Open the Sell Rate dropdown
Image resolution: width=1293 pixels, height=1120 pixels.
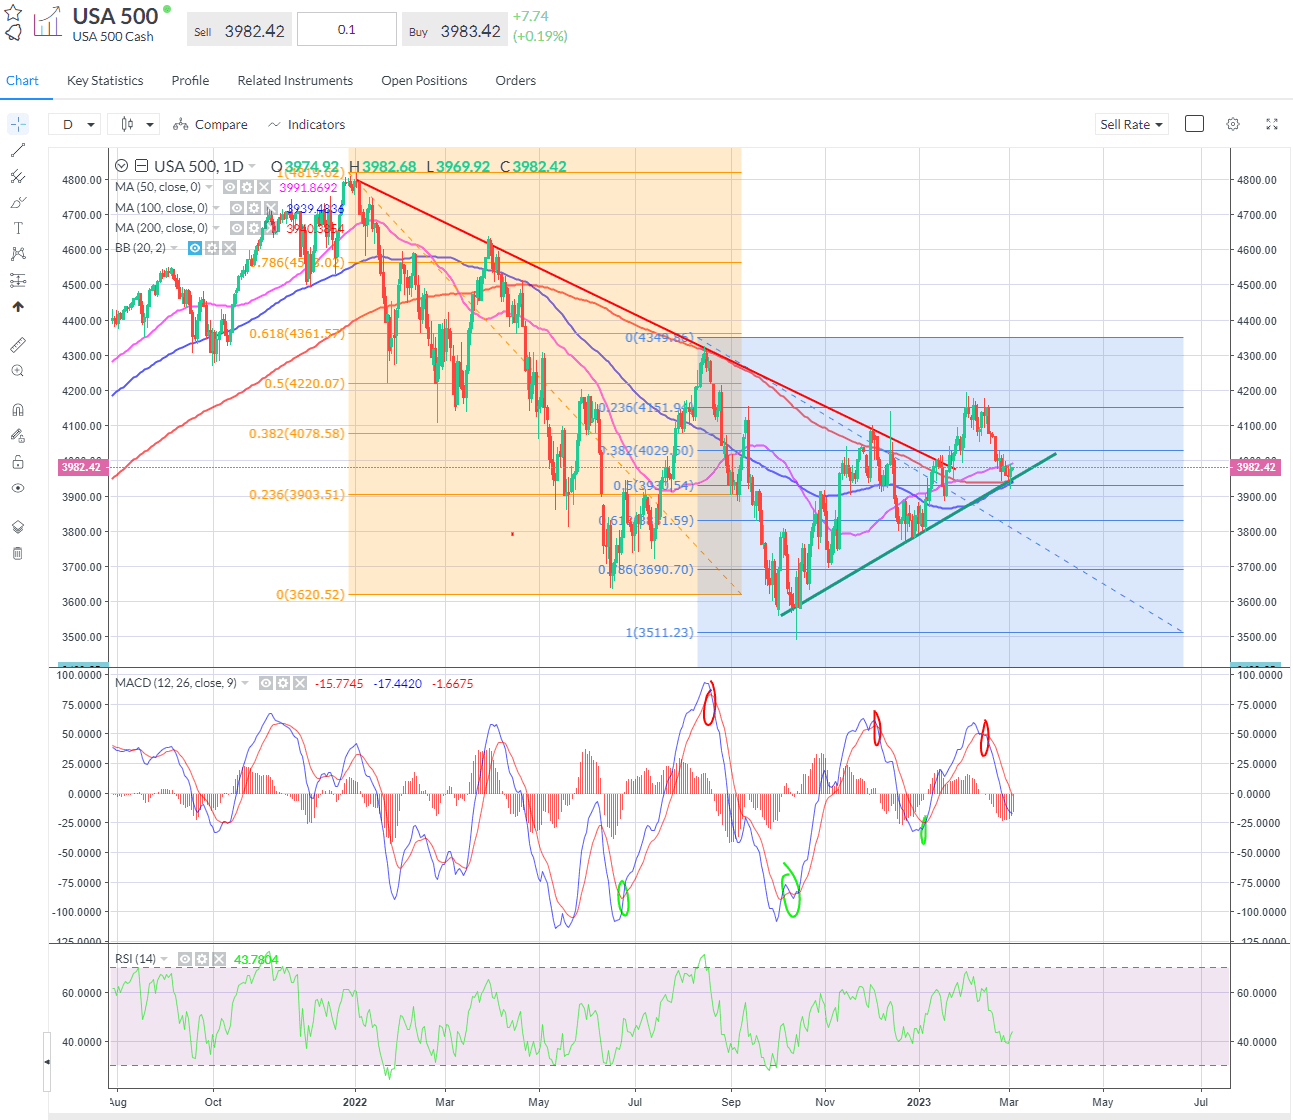[x=1131, y=124]
